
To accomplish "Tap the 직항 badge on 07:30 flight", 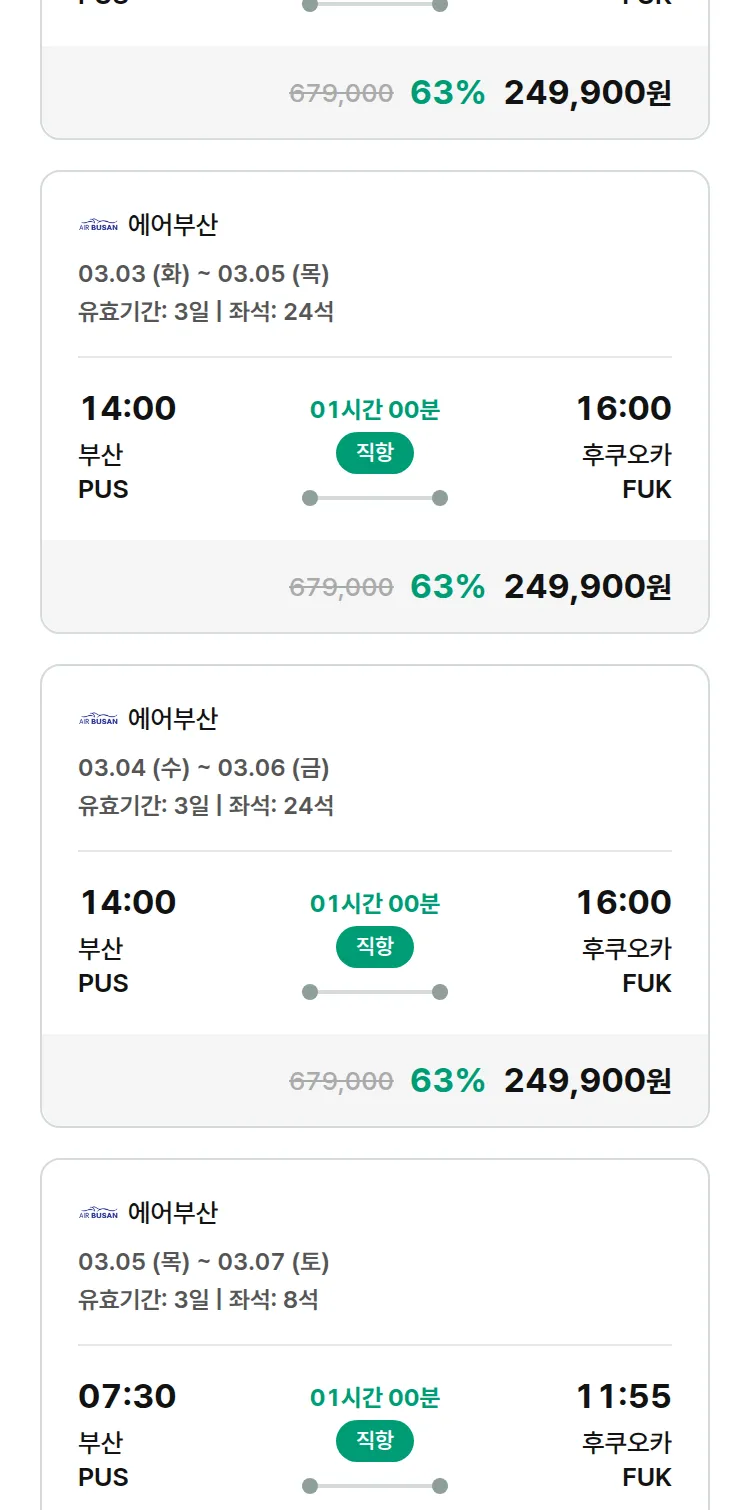I will click(375, 1441).
